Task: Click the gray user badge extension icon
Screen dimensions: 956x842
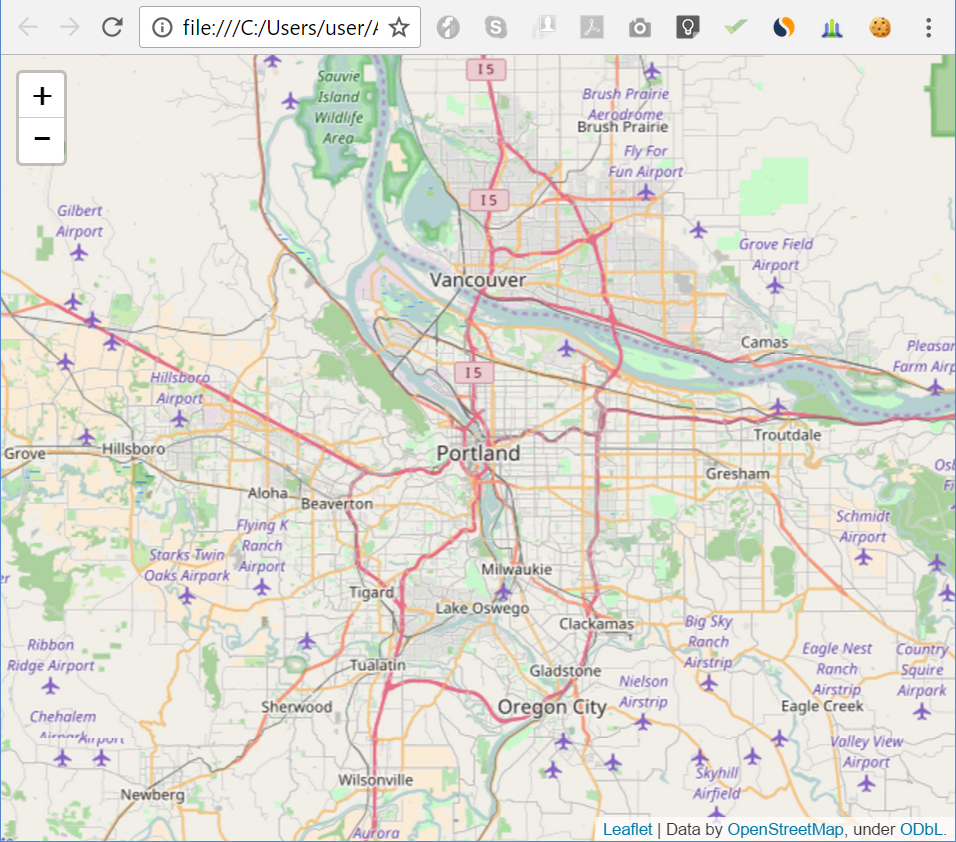Action: click(x=544, y=27)
